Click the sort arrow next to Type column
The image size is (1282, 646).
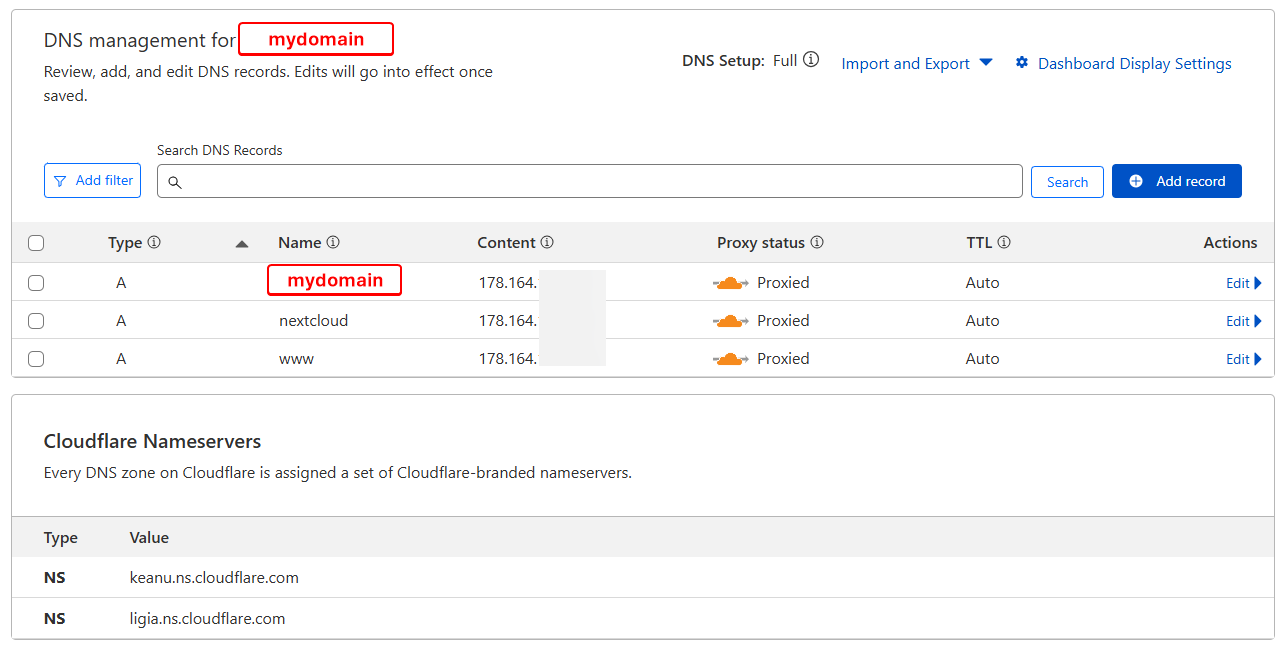click(x=242, y=243)
